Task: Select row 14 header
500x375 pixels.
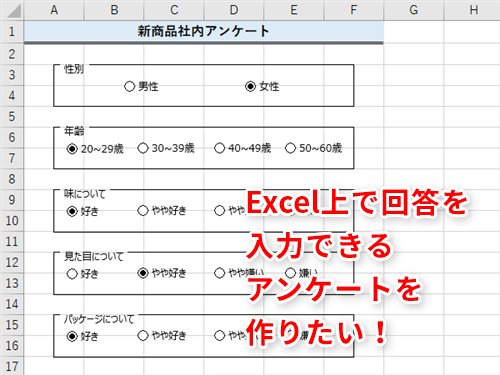Action: (12, 304)
